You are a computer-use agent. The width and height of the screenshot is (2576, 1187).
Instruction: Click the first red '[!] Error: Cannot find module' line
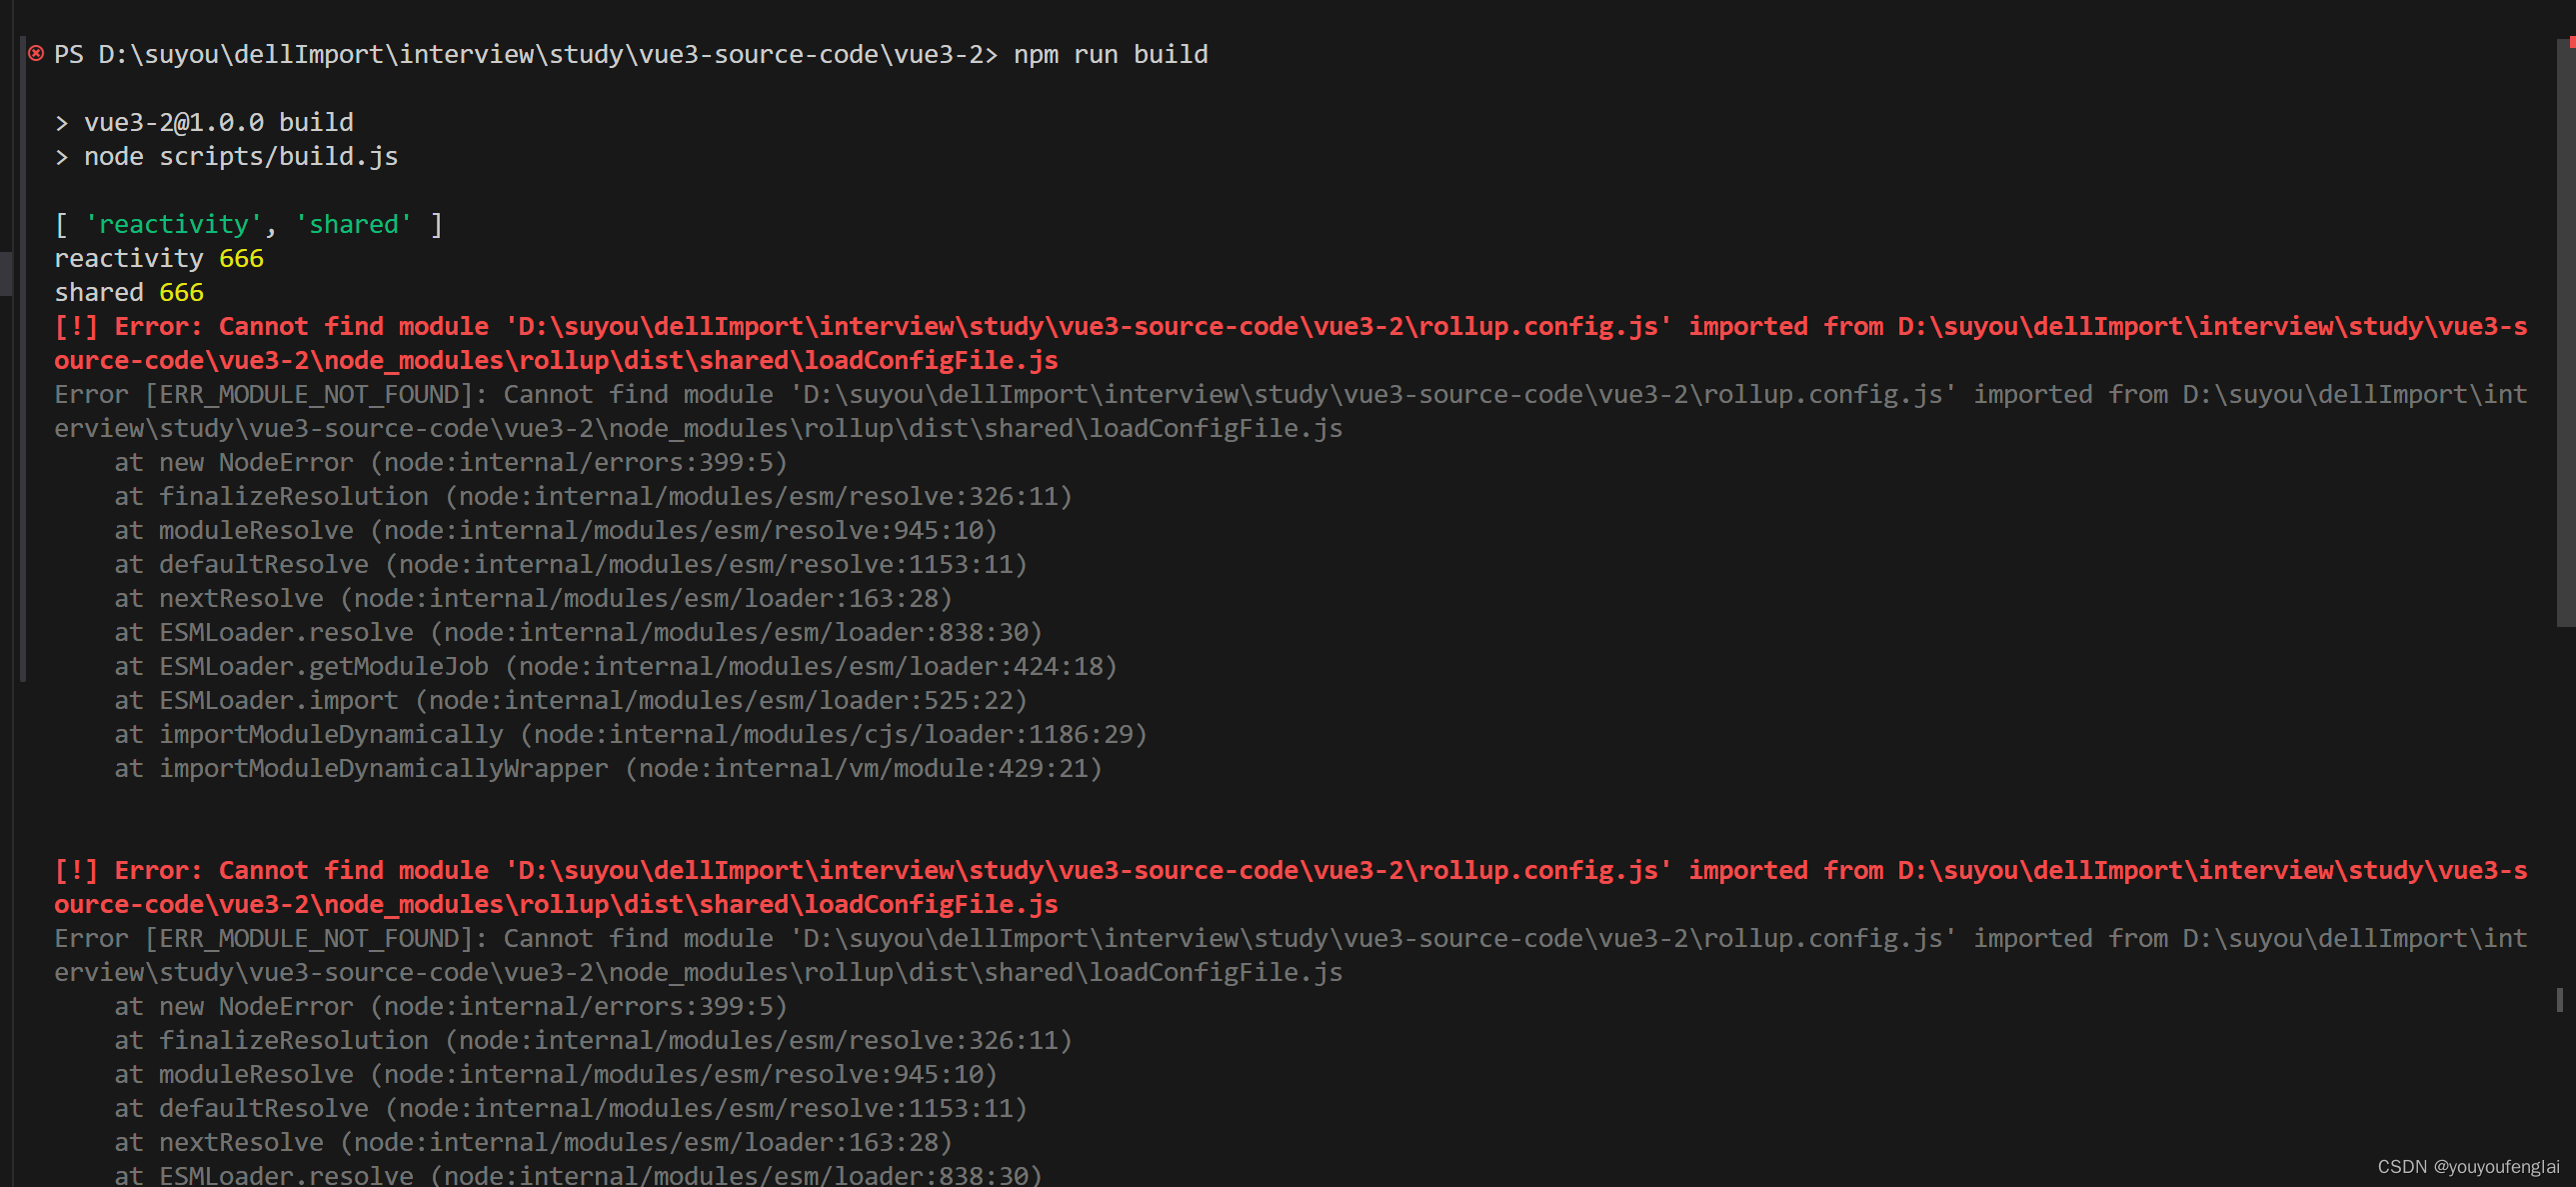(x=1291, y=326)
